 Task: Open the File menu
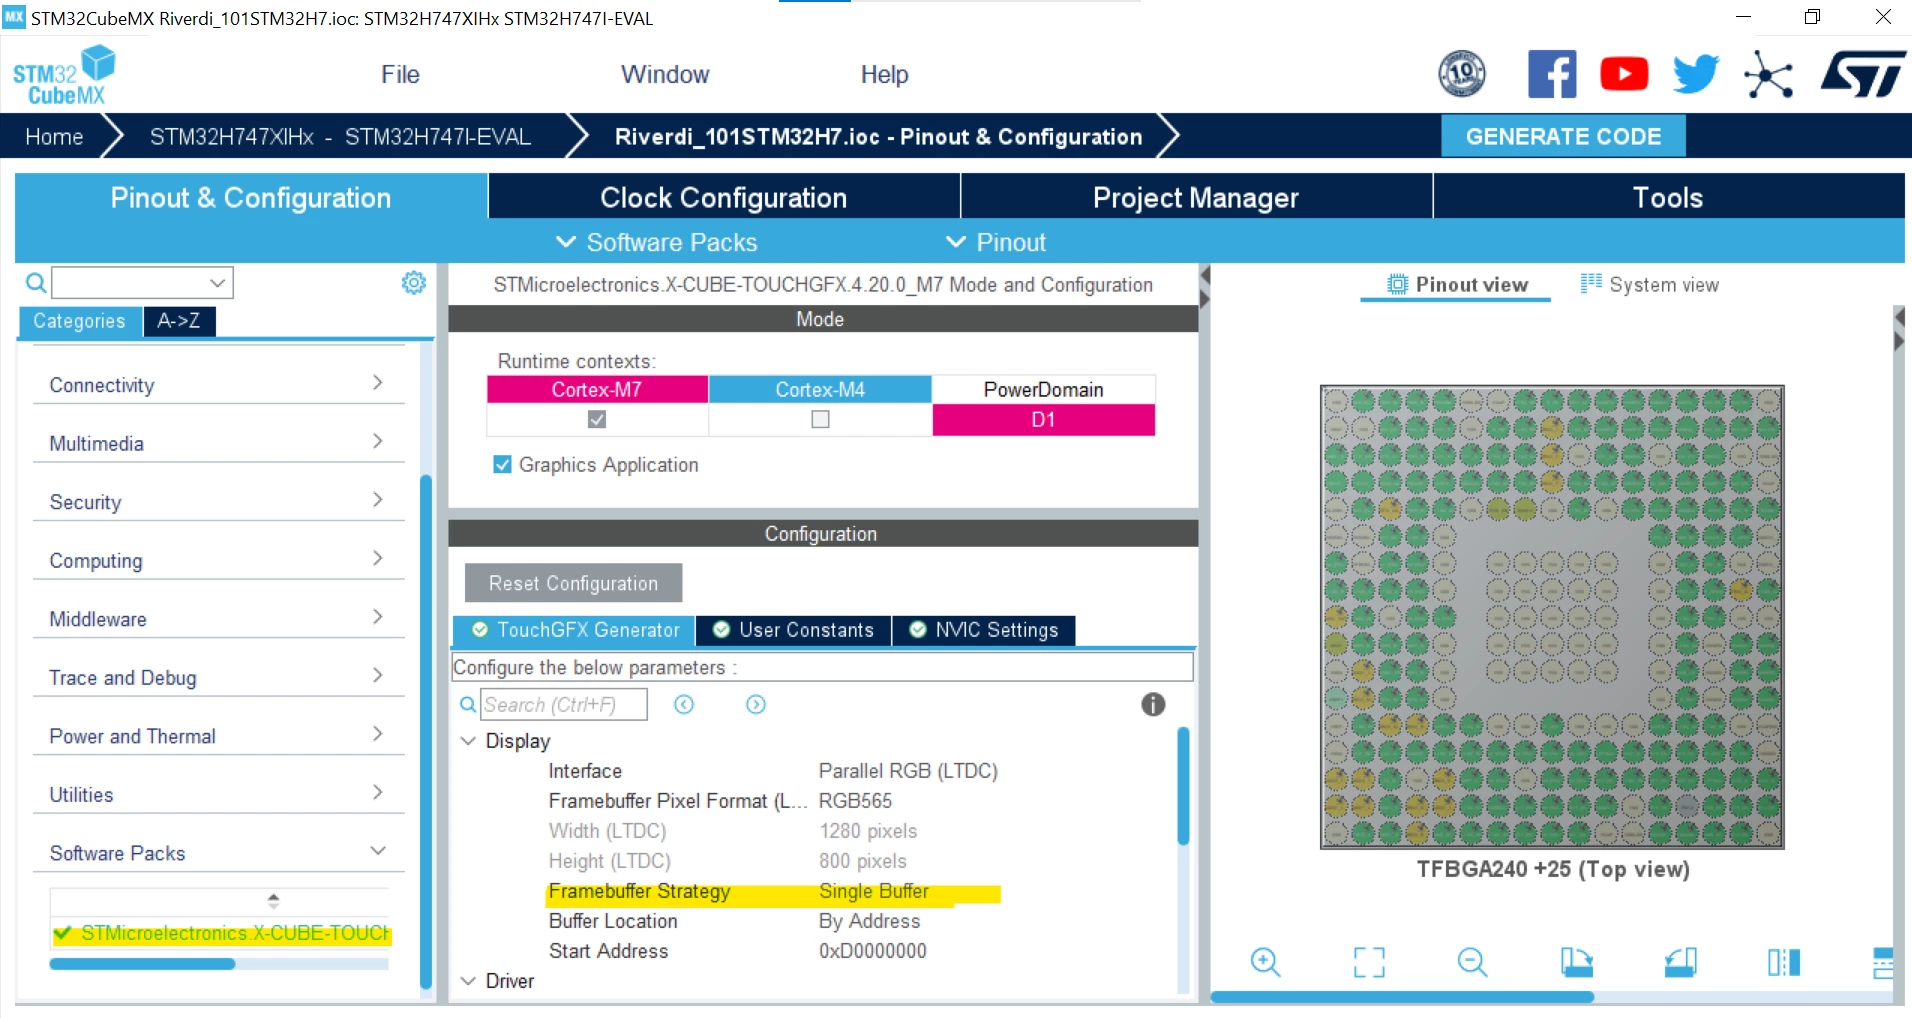point(400,74)
